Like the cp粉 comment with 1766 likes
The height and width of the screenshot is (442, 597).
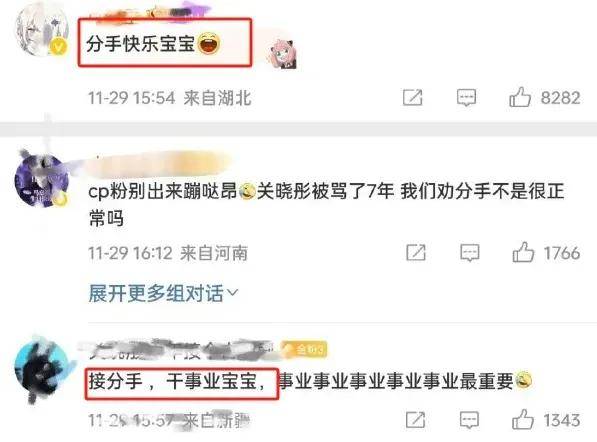(x=523, y=252)
